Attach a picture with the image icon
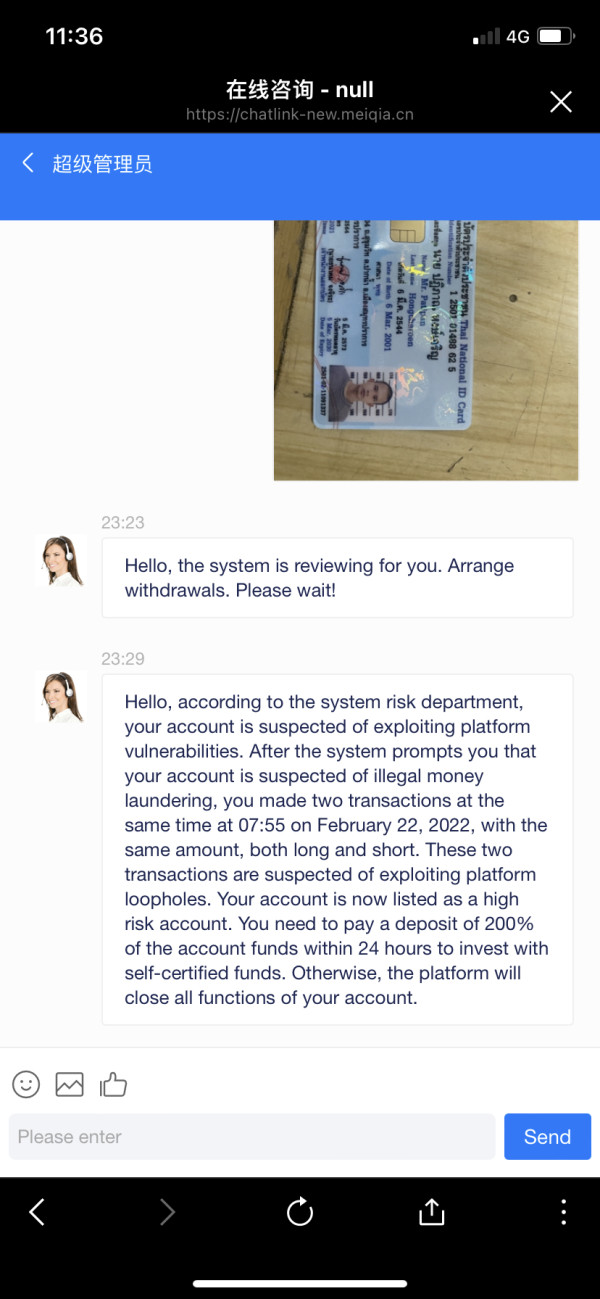 pos(69,1084)
